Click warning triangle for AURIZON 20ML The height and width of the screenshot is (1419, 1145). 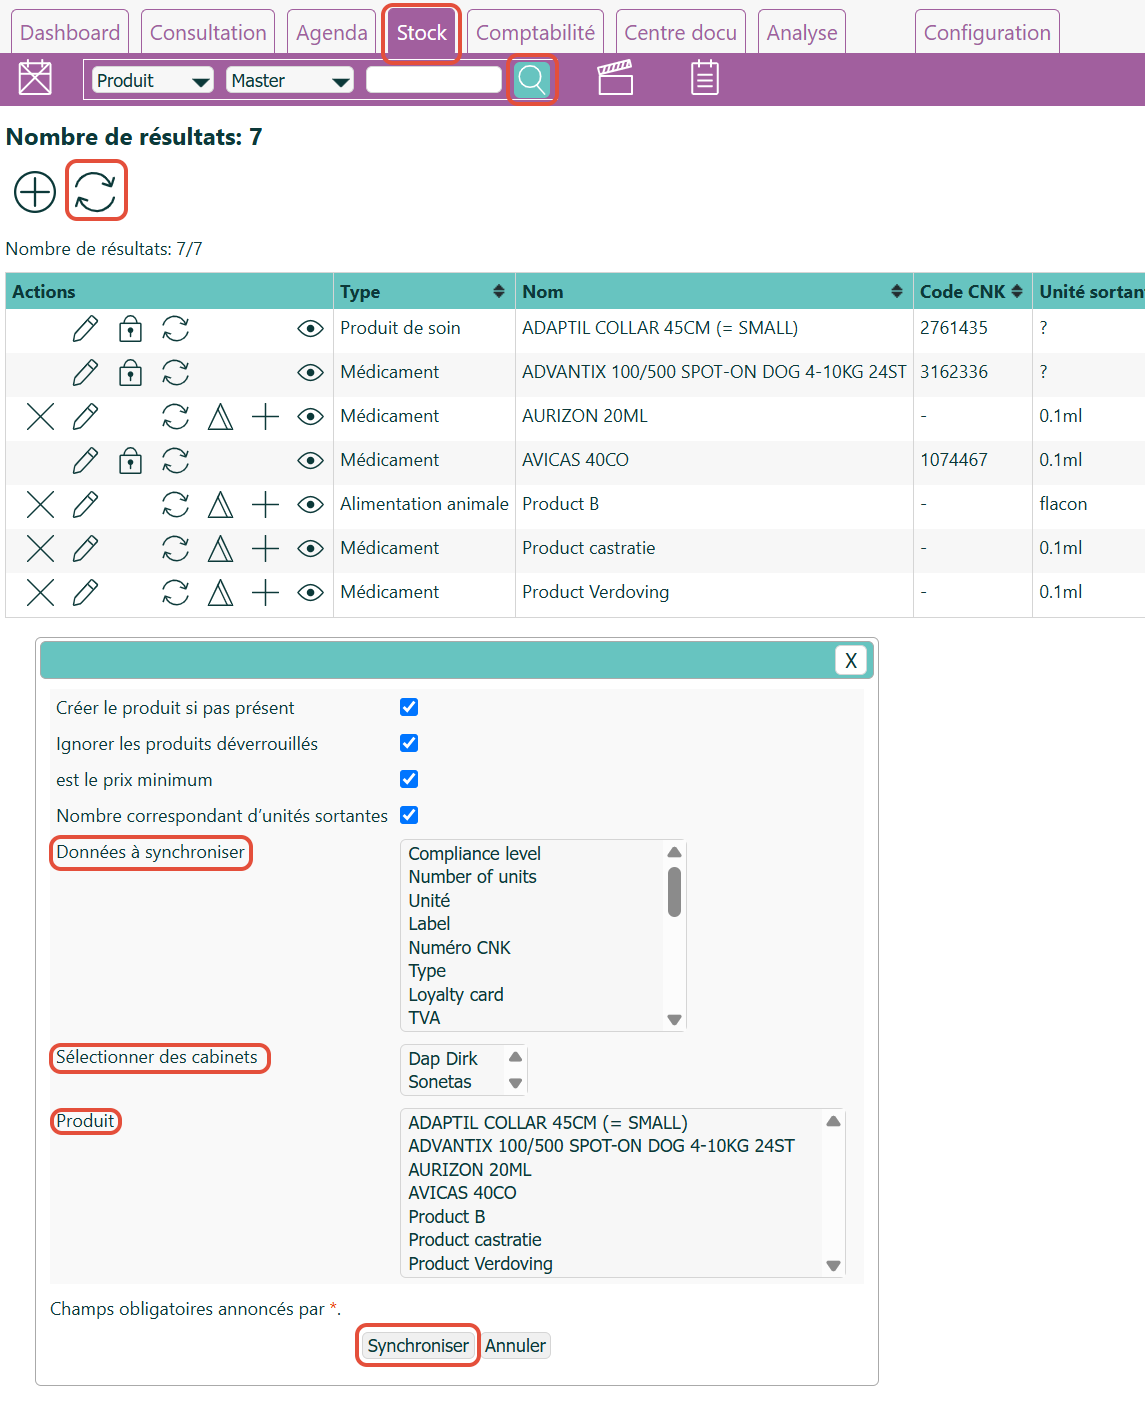click(x=220, y=417)
